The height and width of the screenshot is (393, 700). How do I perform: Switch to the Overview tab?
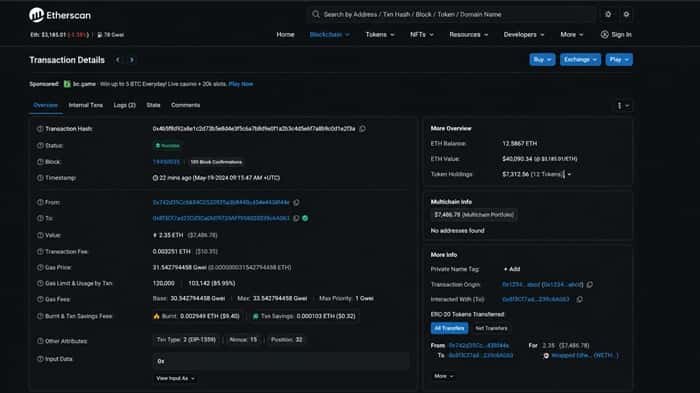coord(46,105)
